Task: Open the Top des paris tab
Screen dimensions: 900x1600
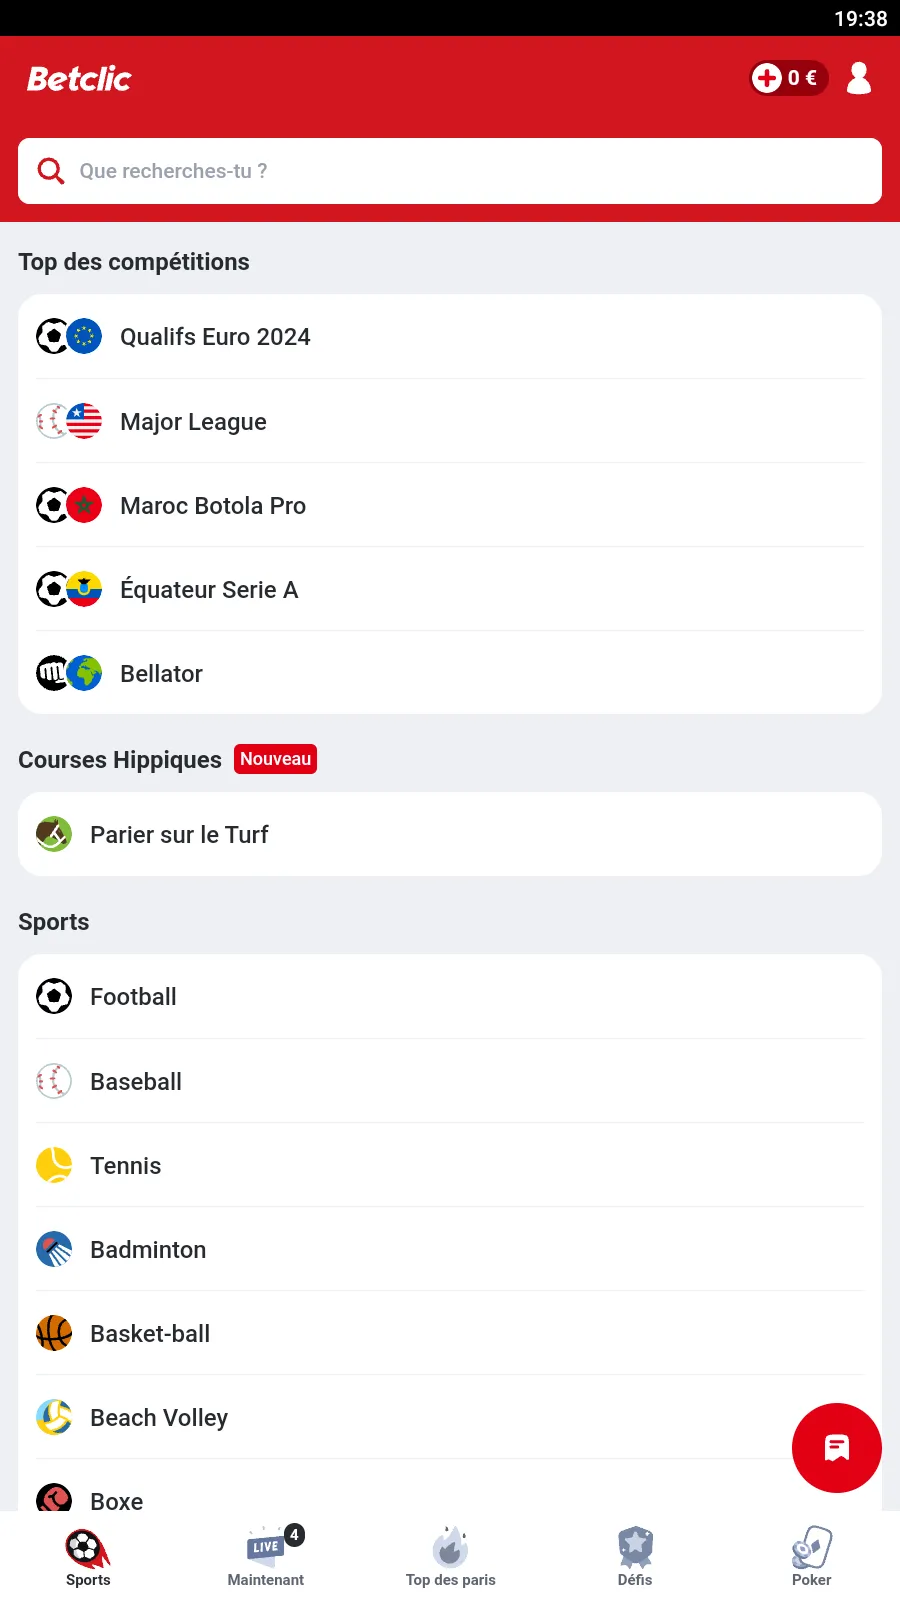Action: (451, 1556)
